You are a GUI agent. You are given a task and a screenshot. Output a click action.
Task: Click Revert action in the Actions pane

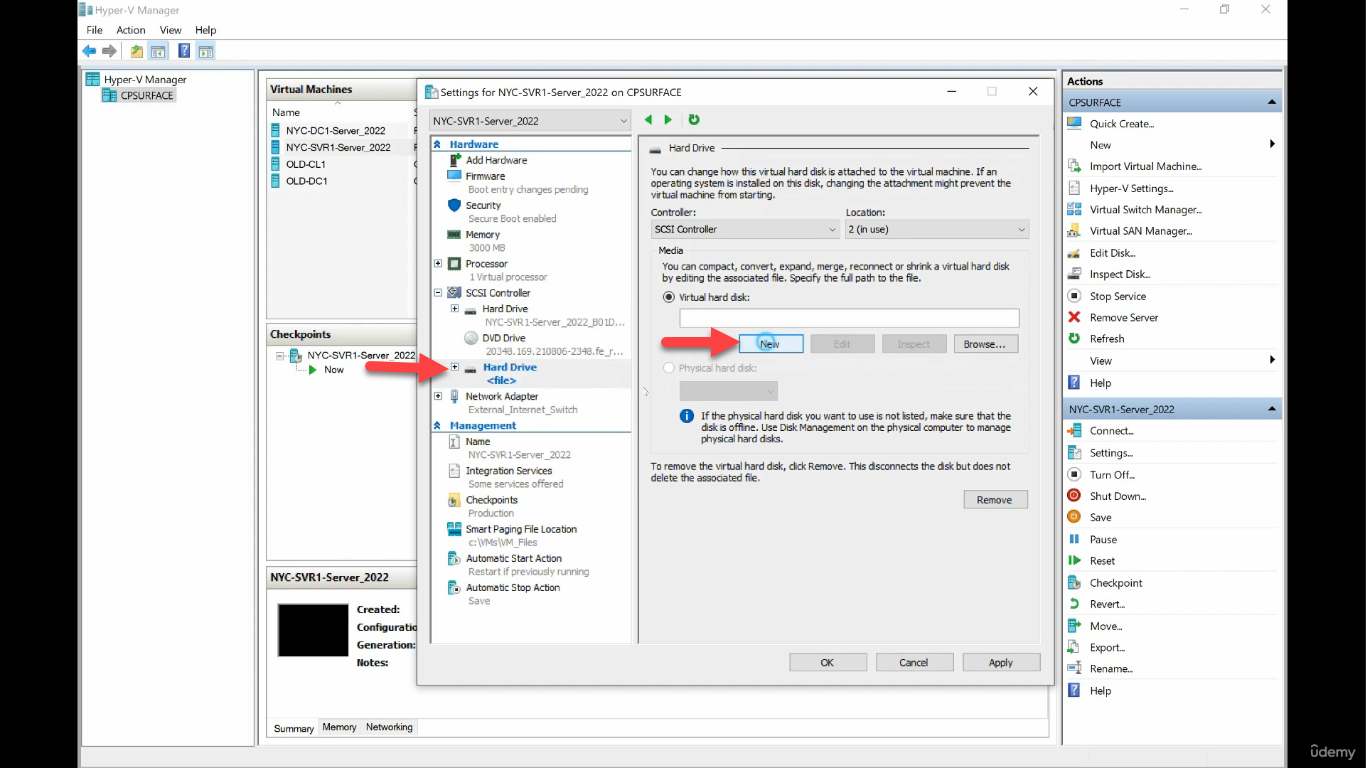coord(1107,604)
